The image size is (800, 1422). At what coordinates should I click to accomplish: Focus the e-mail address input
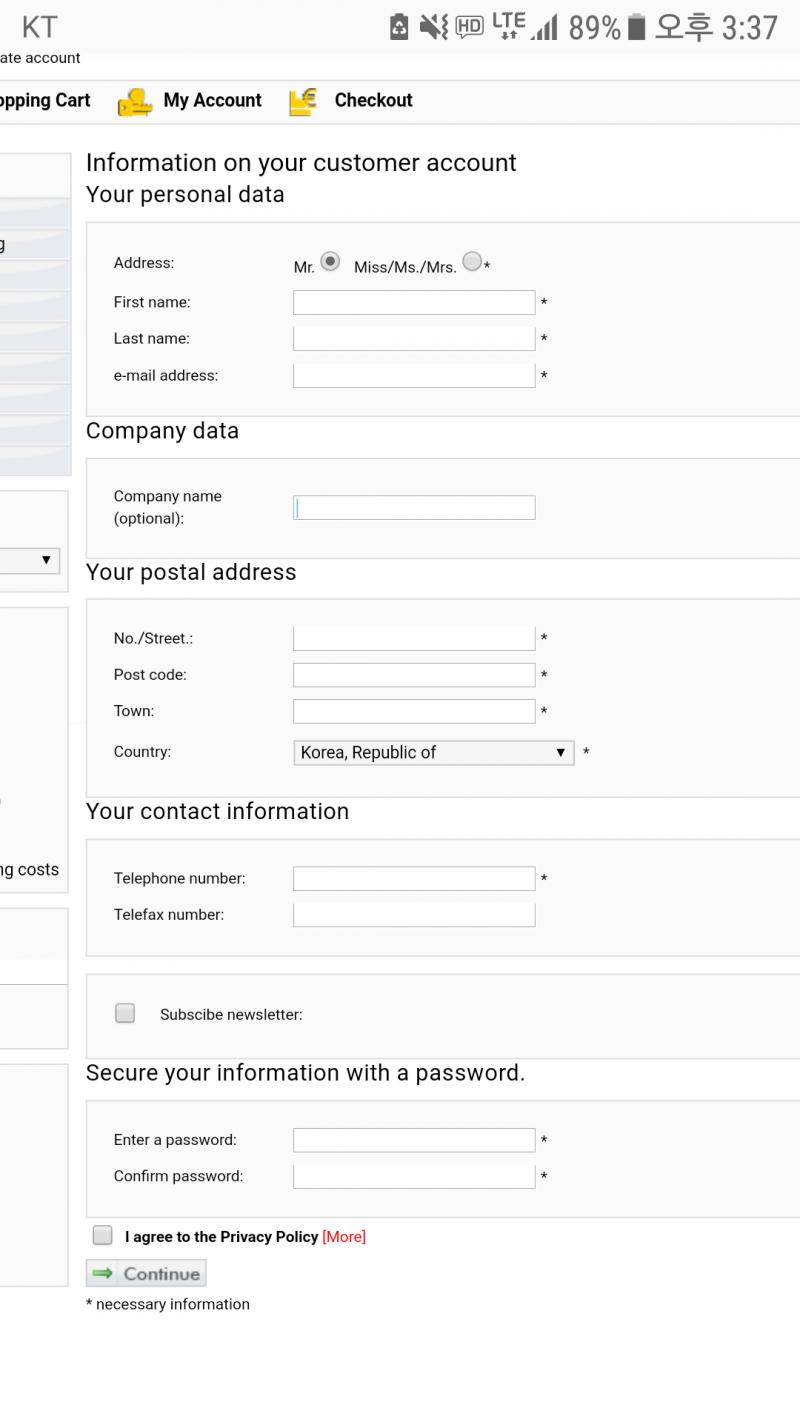[x=414, y=376]
